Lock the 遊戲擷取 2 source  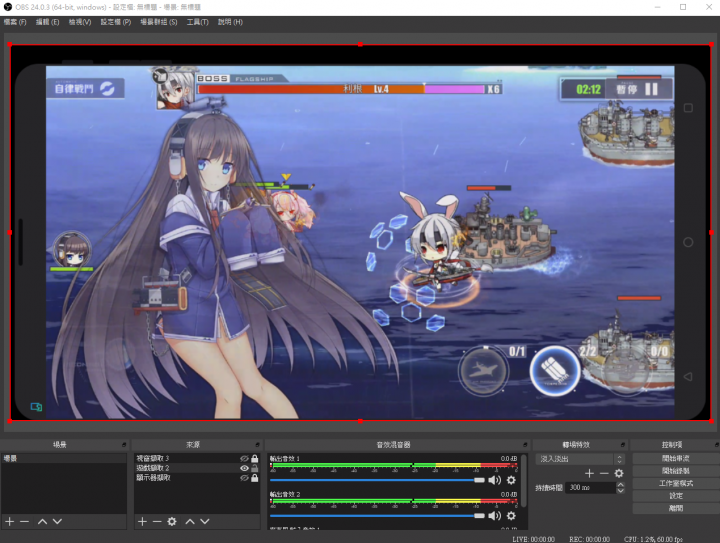click(x=254, y=468)
